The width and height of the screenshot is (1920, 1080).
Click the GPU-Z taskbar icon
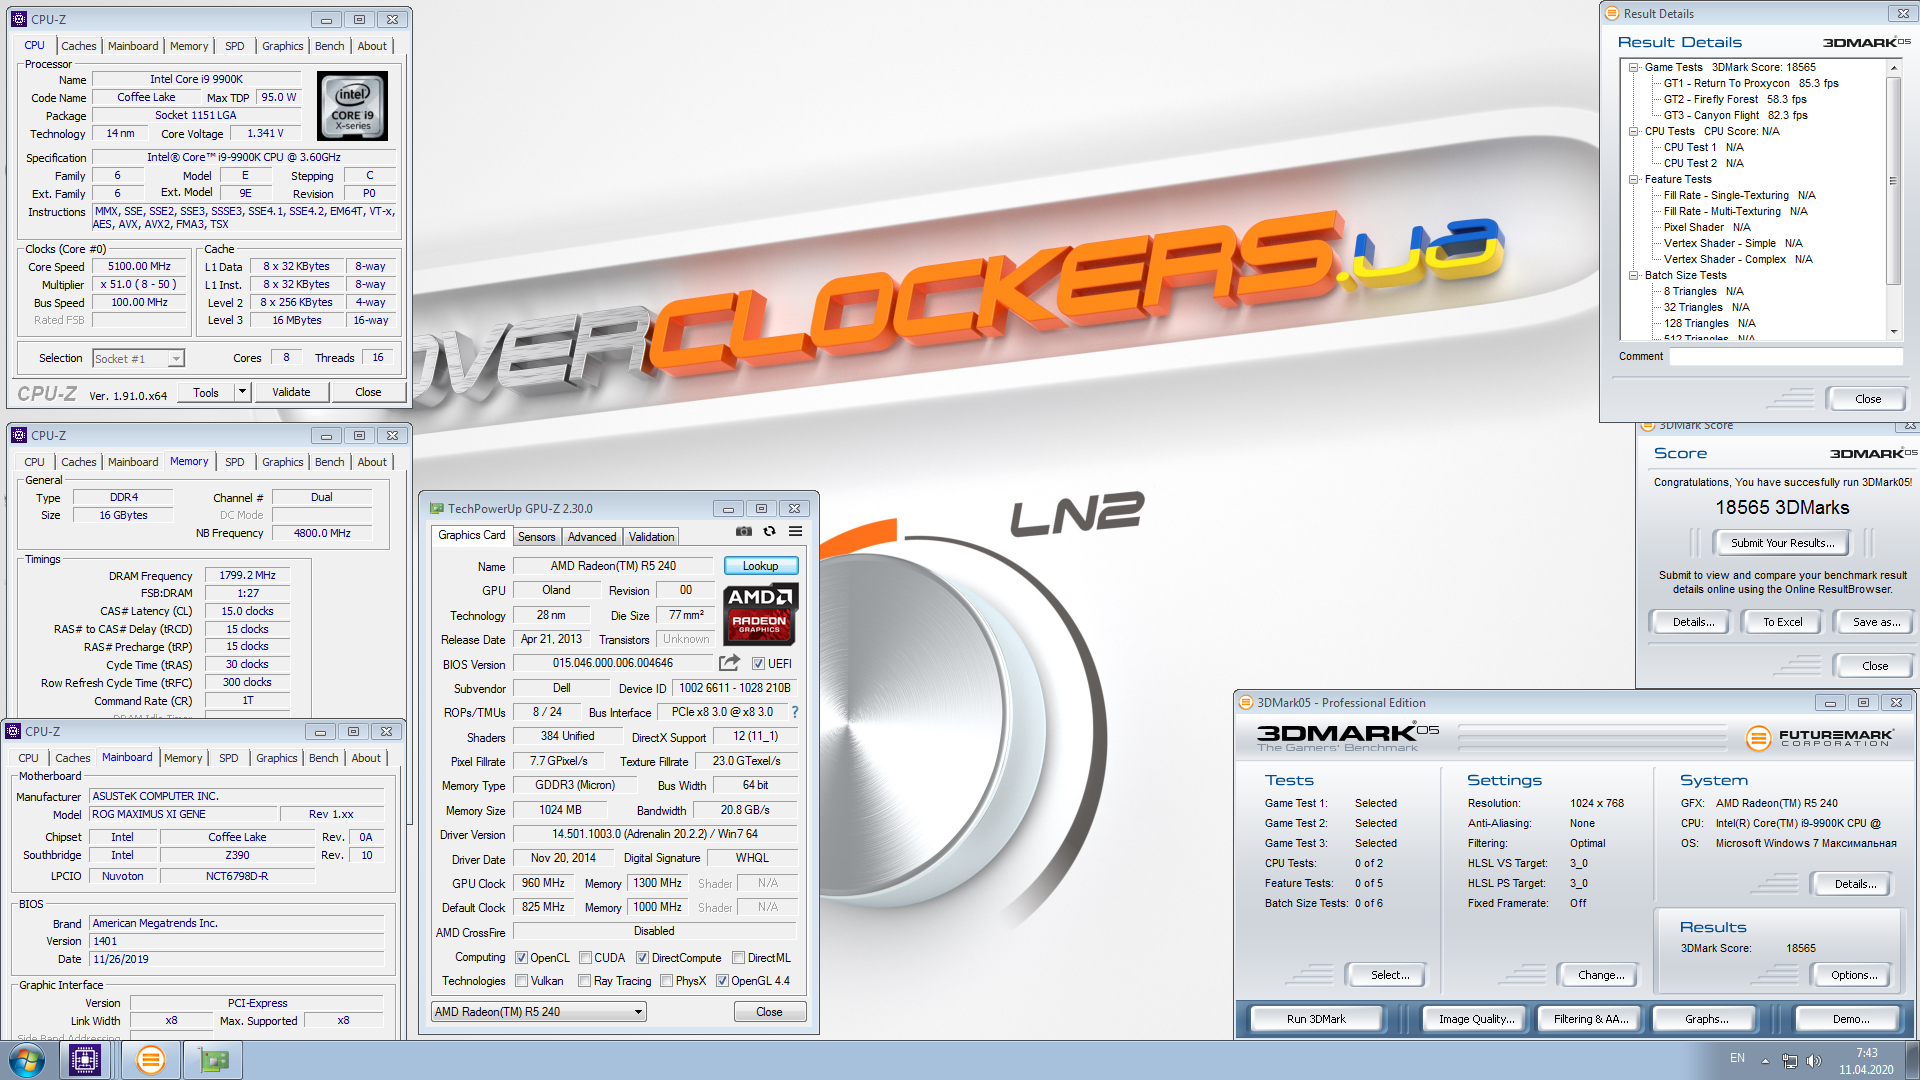[x=213, y=1060]
